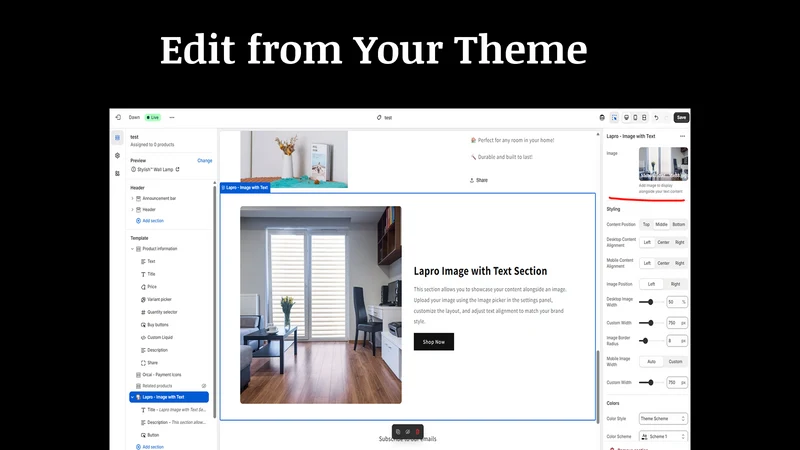Click the Image Border Radius px field
Image resolution: width=800 pixels, height=450 pixels.
tap(677, 341)
